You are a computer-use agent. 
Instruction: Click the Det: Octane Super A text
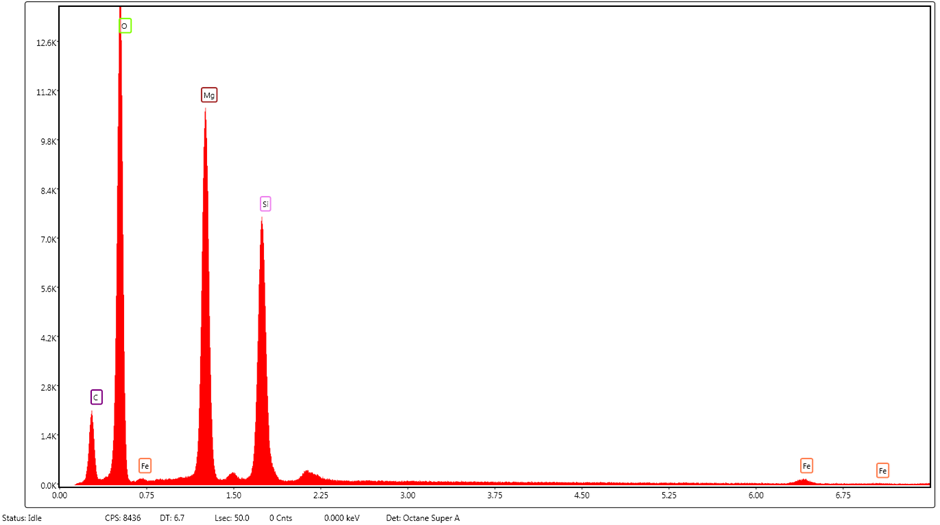pyautogui.click(x=422, y=518)
